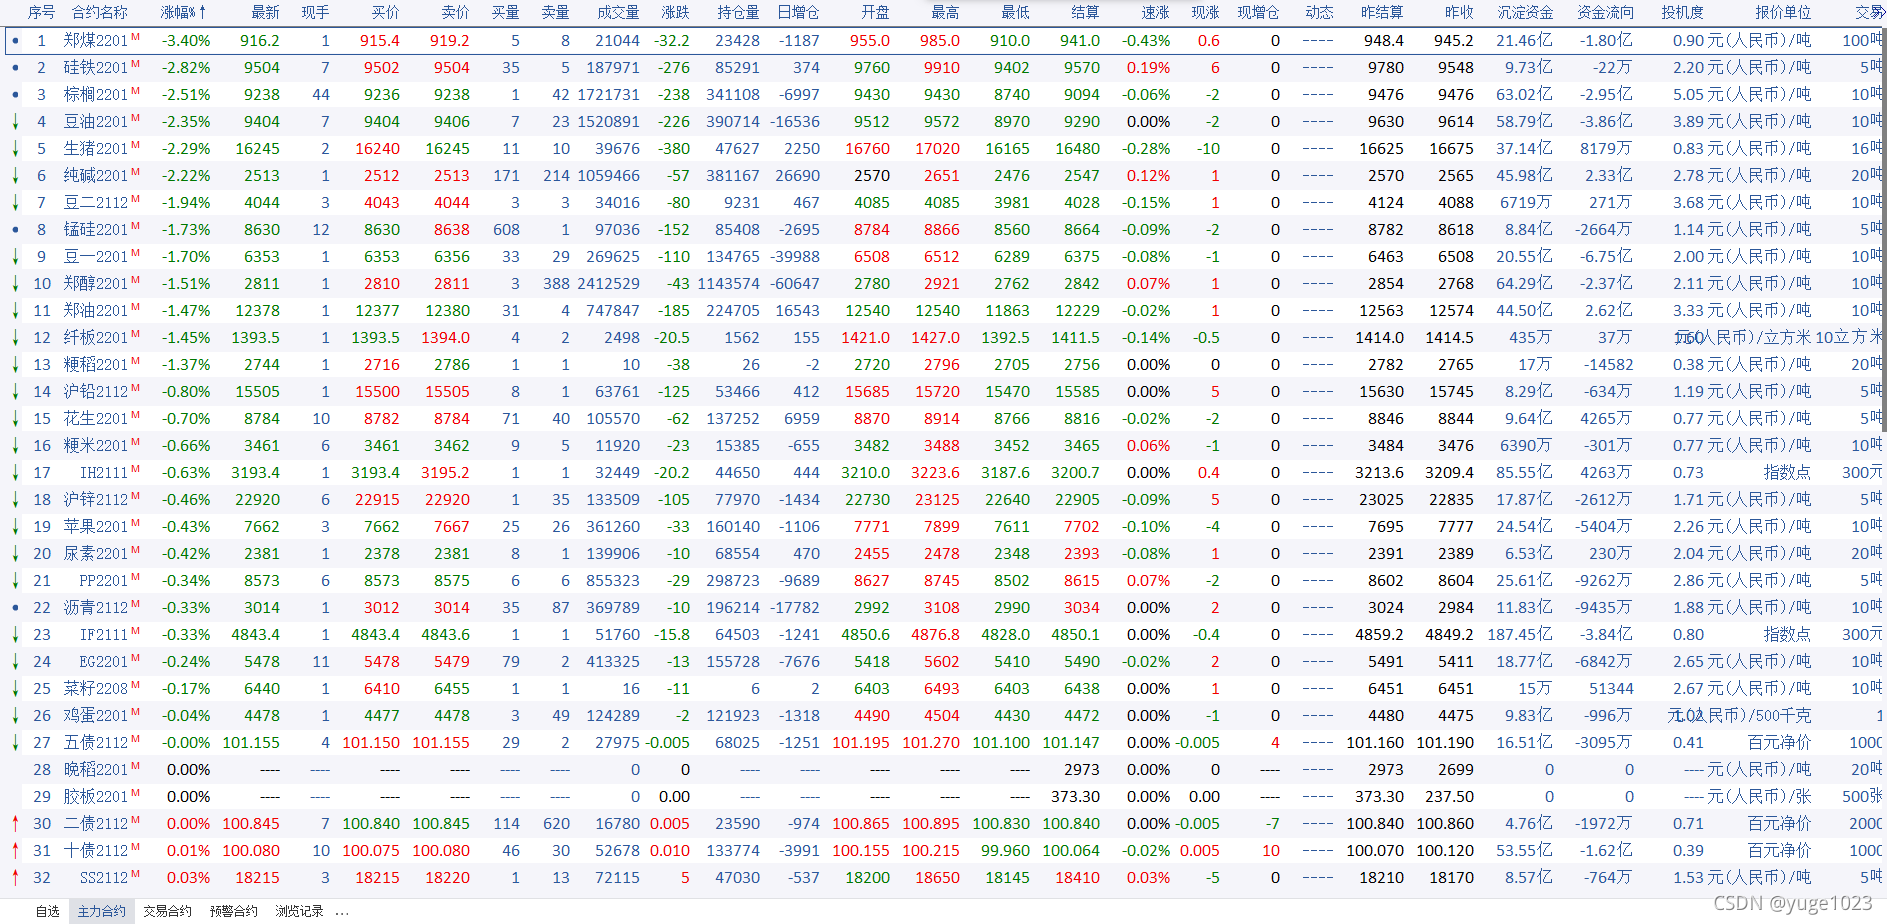The width and height of the screenshot is (1887, 924).
Task: Click the blue dot marker beside 郑煤2201
Action: coord(15,41)
